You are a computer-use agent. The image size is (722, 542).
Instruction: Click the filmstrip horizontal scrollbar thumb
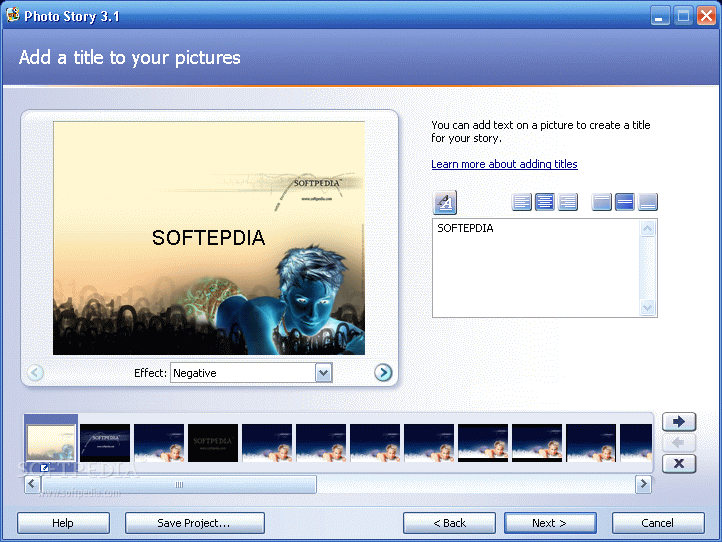(179, 484)
